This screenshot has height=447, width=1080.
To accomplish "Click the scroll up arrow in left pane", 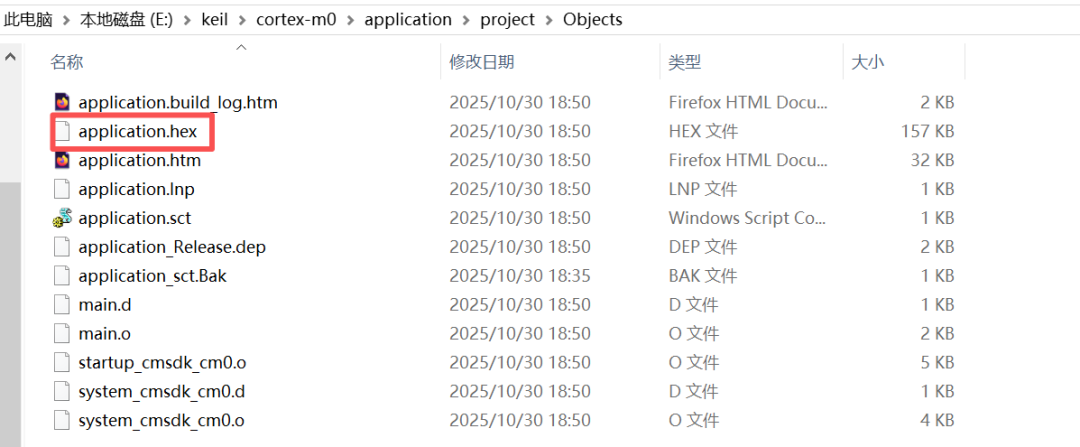I will (11, 57).
